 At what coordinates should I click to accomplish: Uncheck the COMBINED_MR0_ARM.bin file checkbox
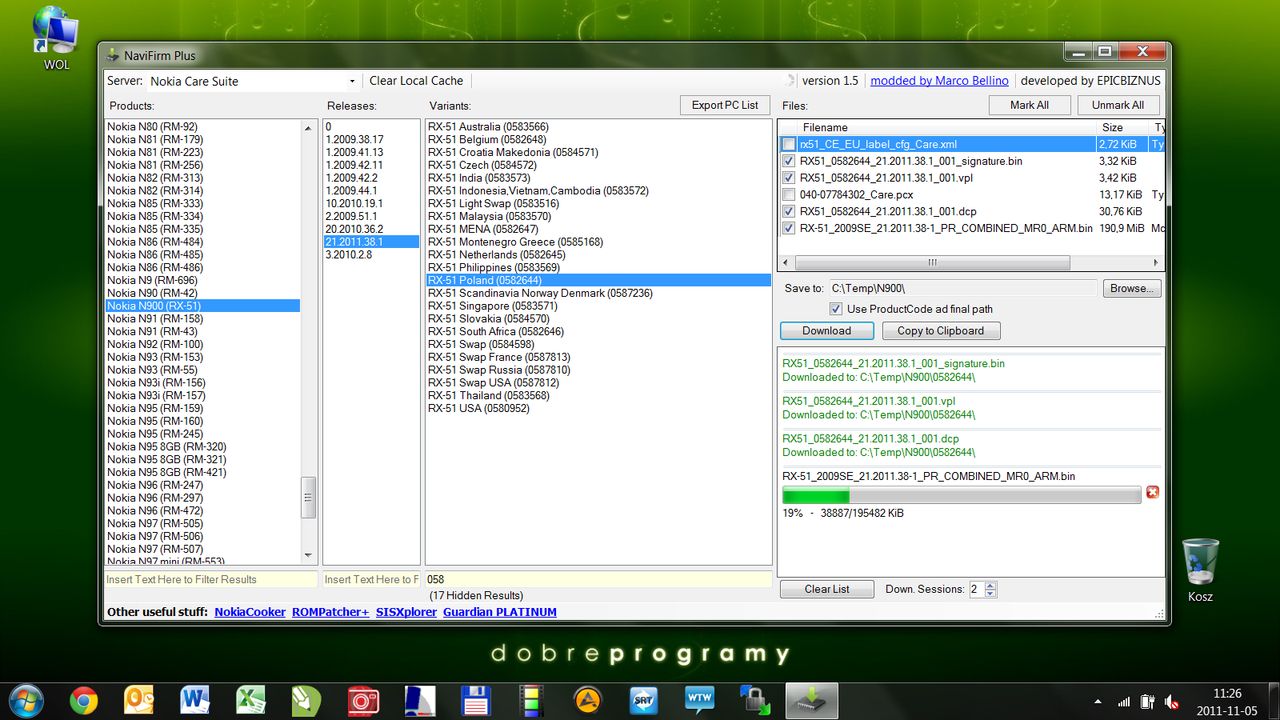[x=790, y=229]
